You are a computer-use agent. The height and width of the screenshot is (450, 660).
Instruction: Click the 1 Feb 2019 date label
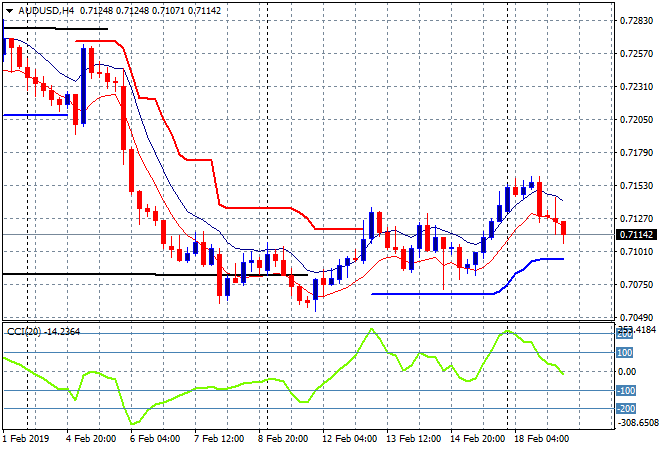29,438
